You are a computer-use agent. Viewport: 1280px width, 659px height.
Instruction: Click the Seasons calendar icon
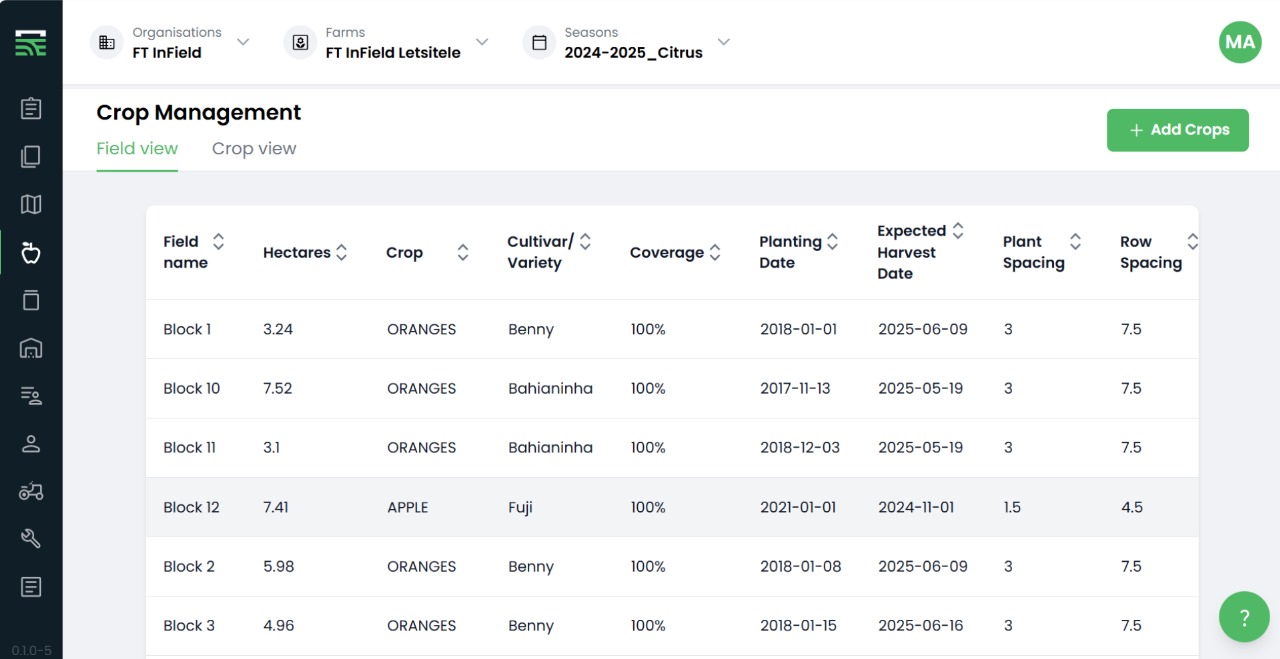click(x=539, y=43)
